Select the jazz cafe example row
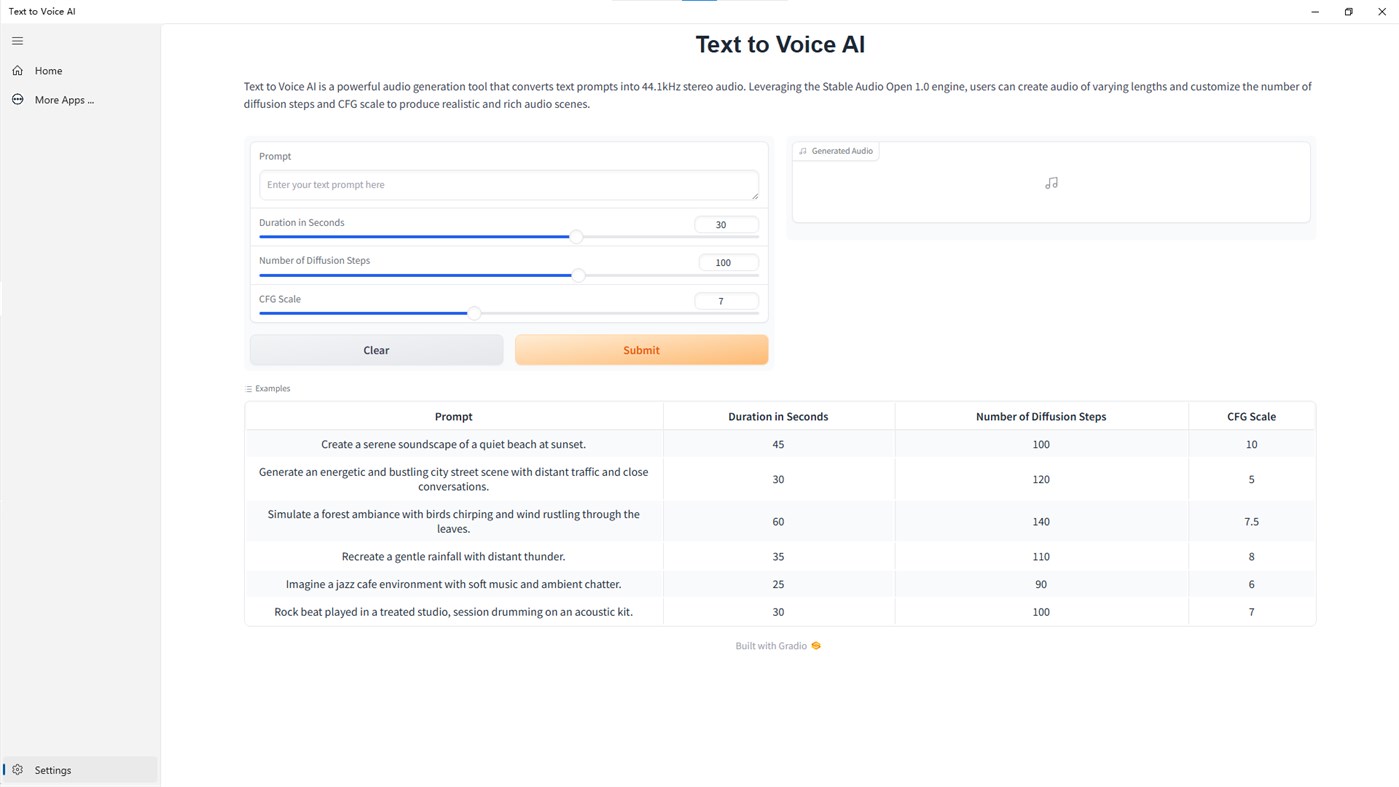The height and width of the screenshot is (787, 1399). 453,584
